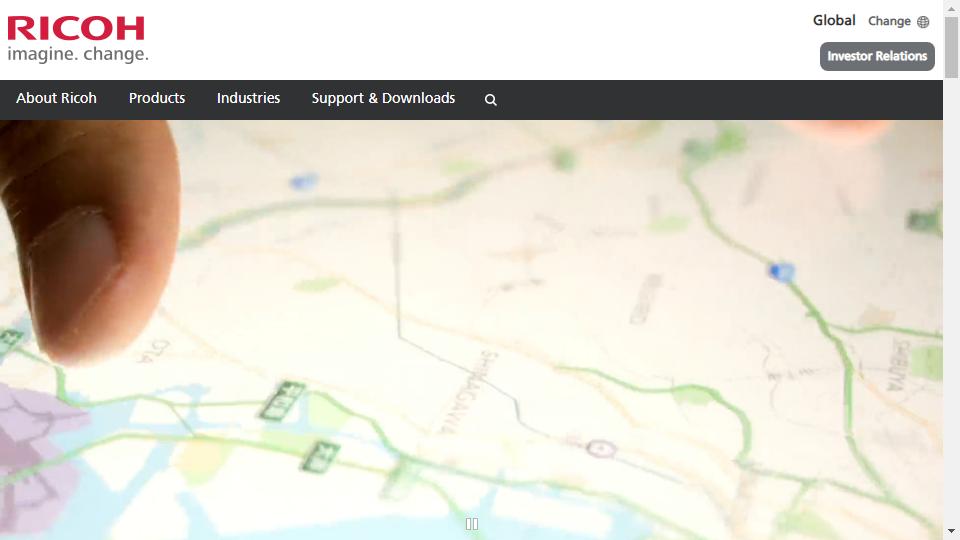Click the globe icon beside Change

923,22
